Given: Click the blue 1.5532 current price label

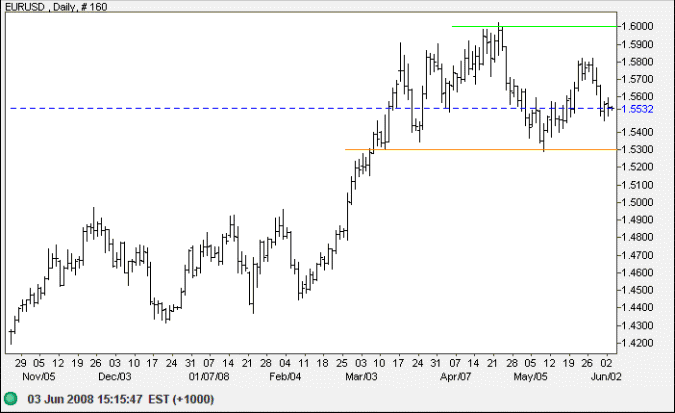Looking at the screenshot, I should 638,109.
